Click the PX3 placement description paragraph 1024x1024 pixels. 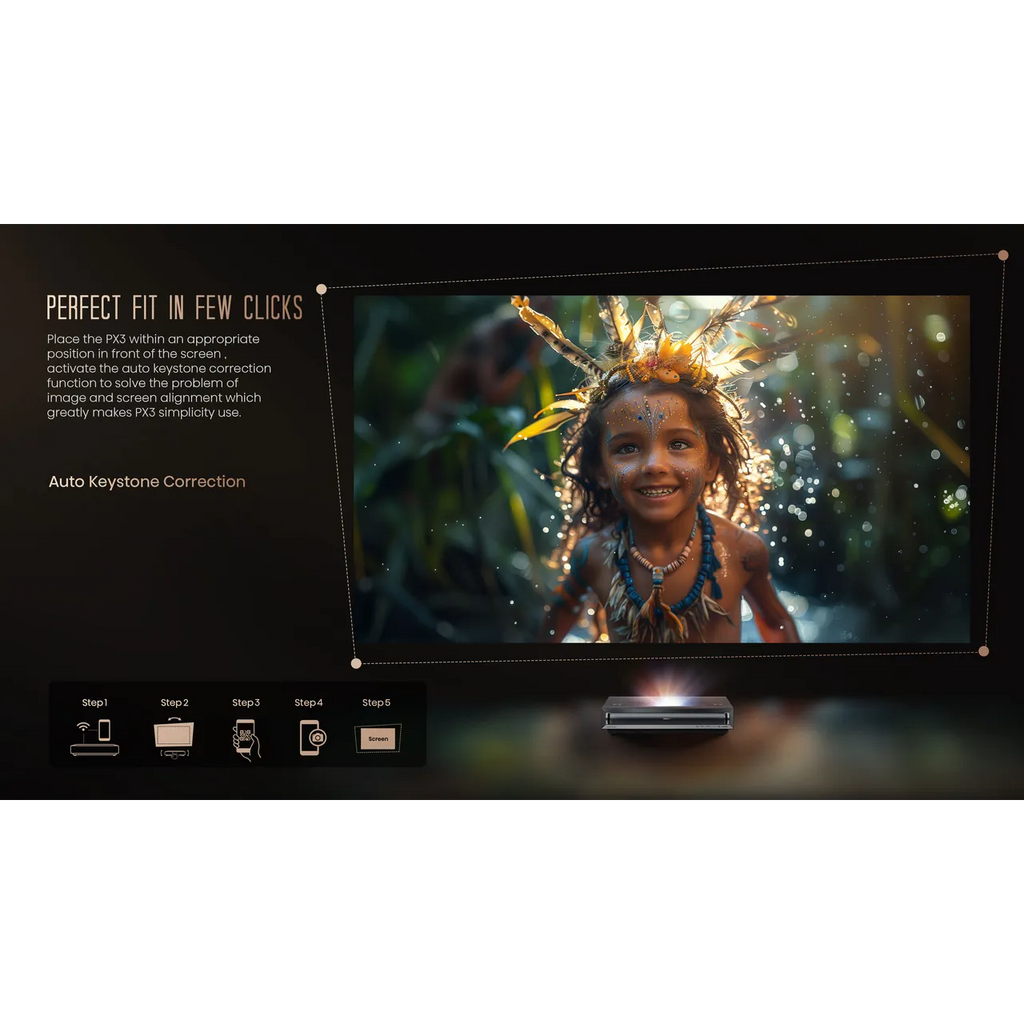(x=159, y=376)
